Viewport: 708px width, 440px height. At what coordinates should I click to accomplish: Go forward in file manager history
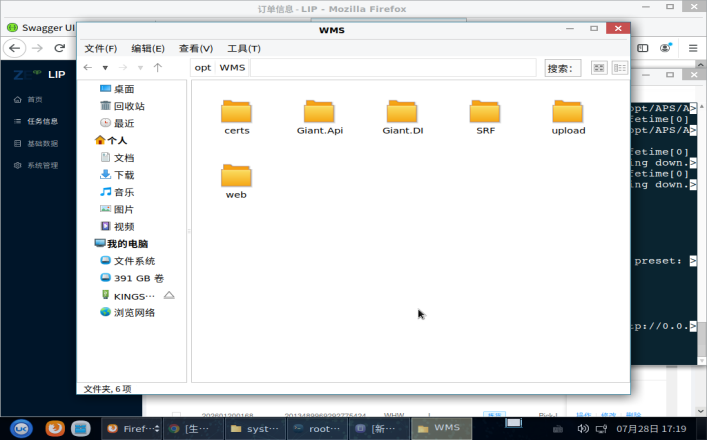pyautogui.click(x=123, y=68)
